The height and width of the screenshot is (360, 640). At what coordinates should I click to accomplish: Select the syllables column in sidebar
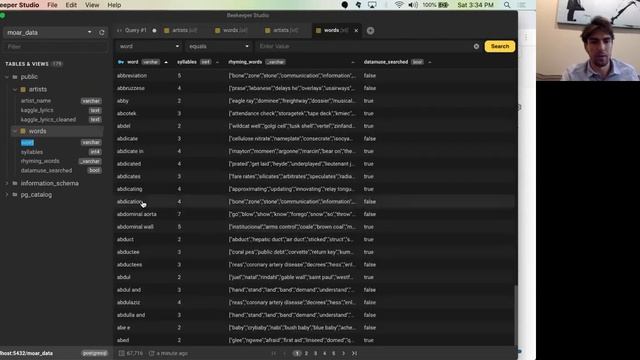[x=32, y=152]
